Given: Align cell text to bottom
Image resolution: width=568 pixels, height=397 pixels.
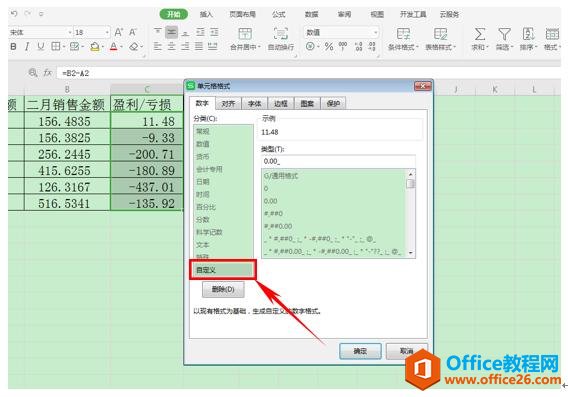Looking at the screenshot, I should [185, 32].
